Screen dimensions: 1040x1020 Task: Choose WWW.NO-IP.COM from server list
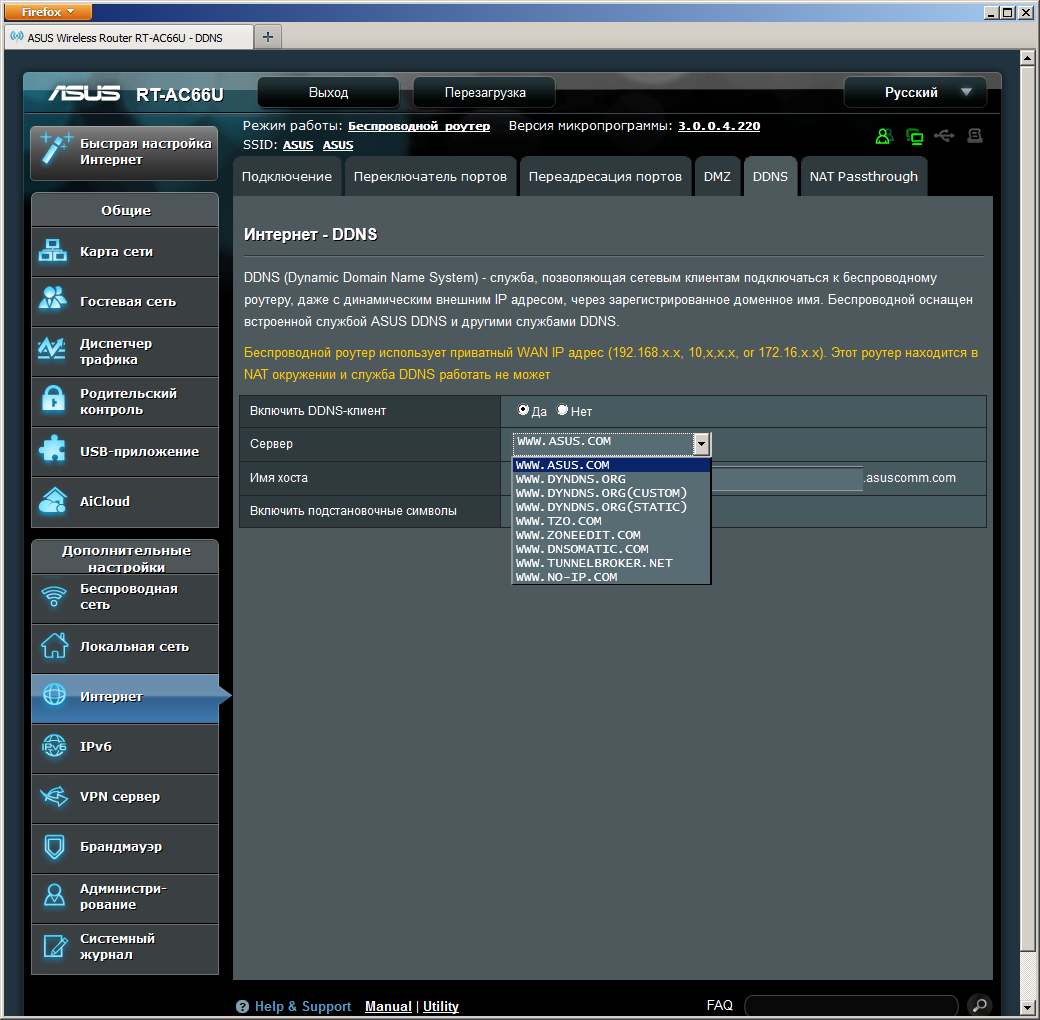click(x=567, y=577)
